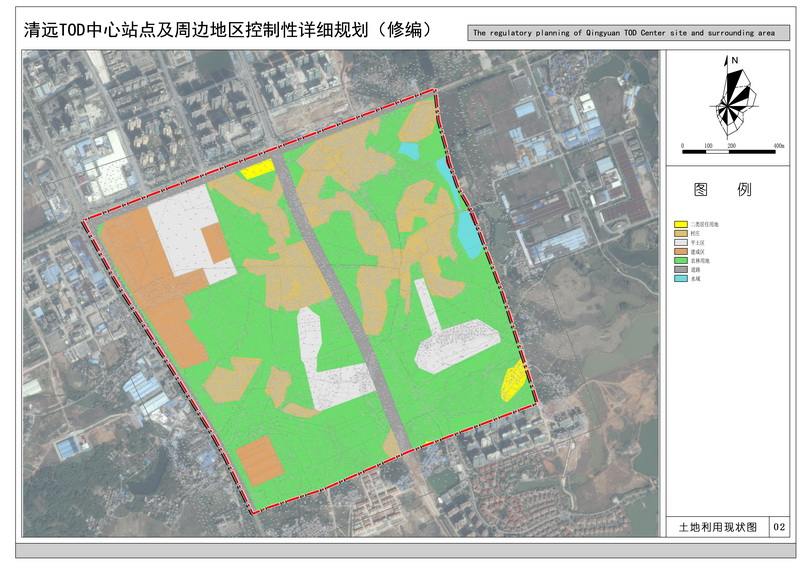The width and height of the screenshot is (800, 565).
Task: Click the sheet number 02
Action: click(x=779, y=527)
